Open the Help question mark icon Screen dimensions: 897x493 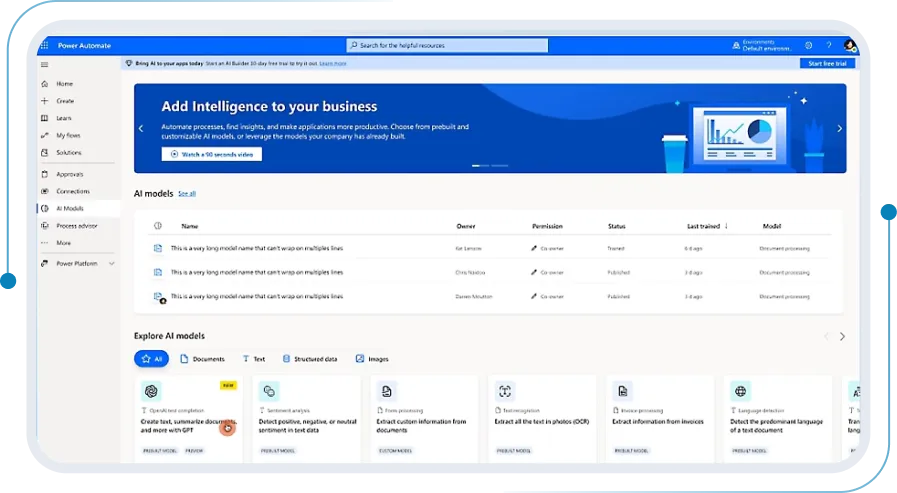coord(828,45)
